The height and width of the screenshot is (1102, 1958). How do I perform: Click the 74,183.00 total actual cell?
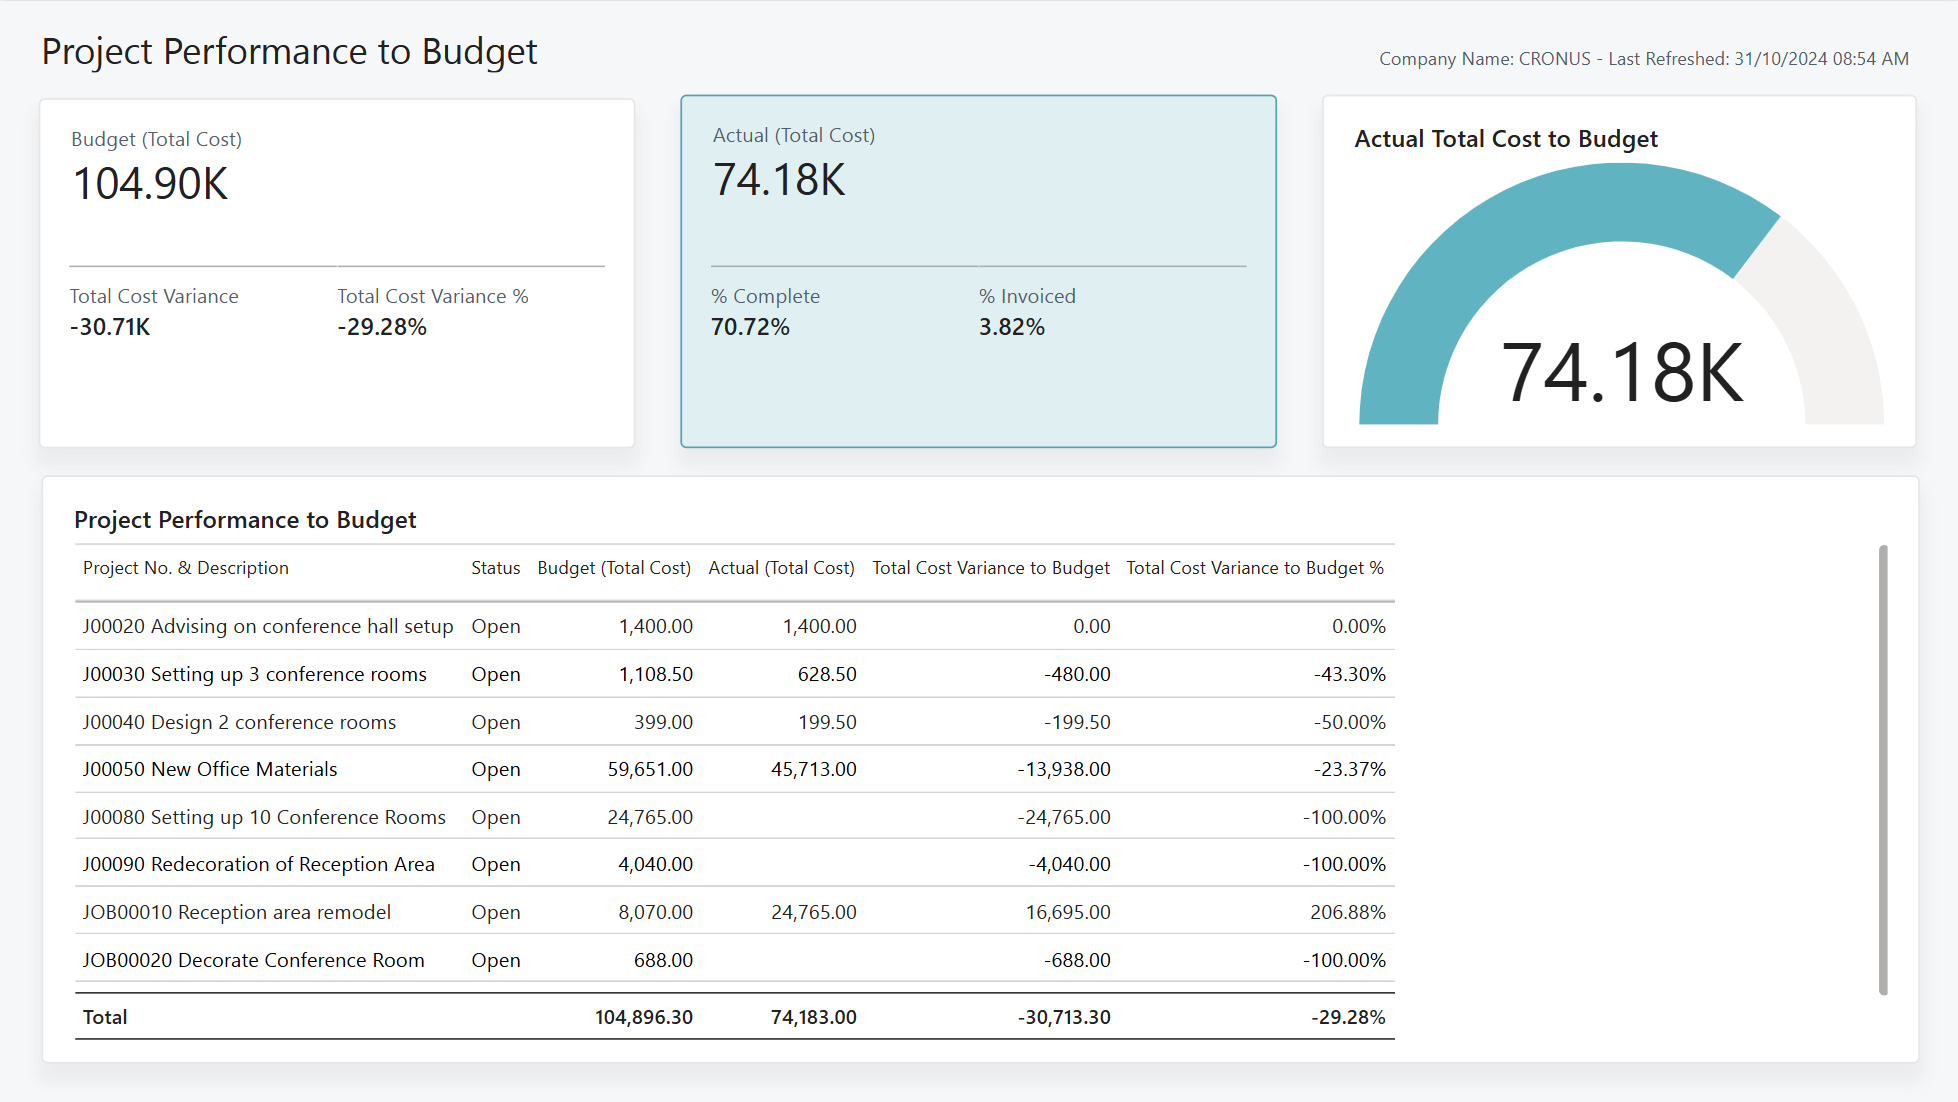pyautogui.click(x=814, y=1017)
